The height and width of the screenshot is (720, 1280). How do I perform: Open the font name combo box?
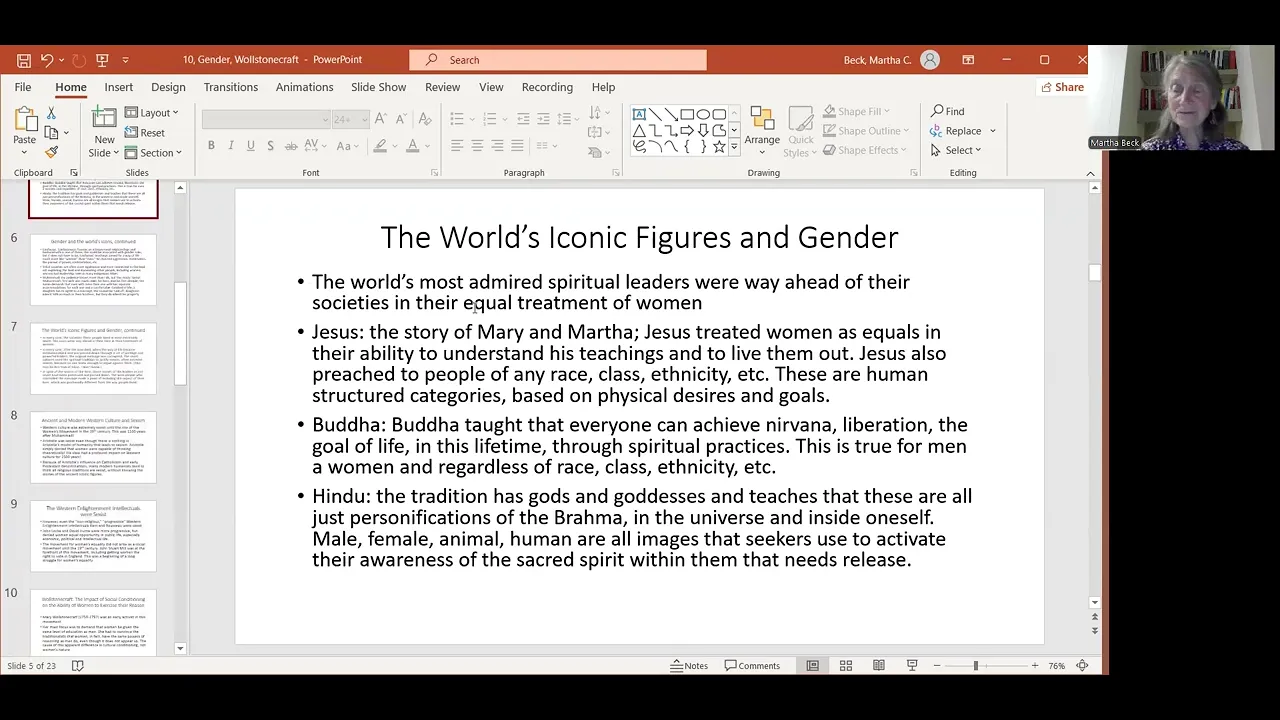266,119
